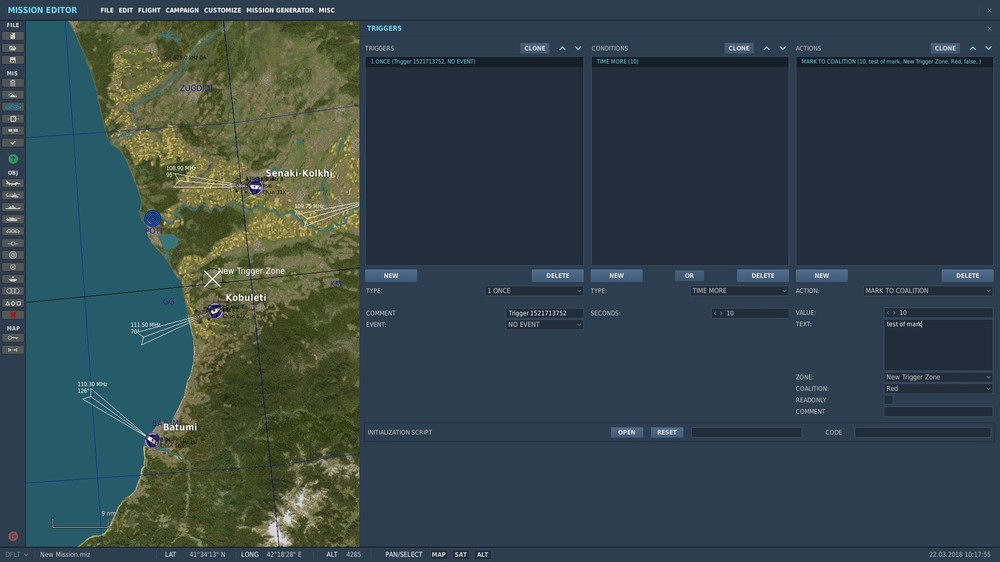
Task: Open the FILE menu
Action: click(x=107, y=10)
